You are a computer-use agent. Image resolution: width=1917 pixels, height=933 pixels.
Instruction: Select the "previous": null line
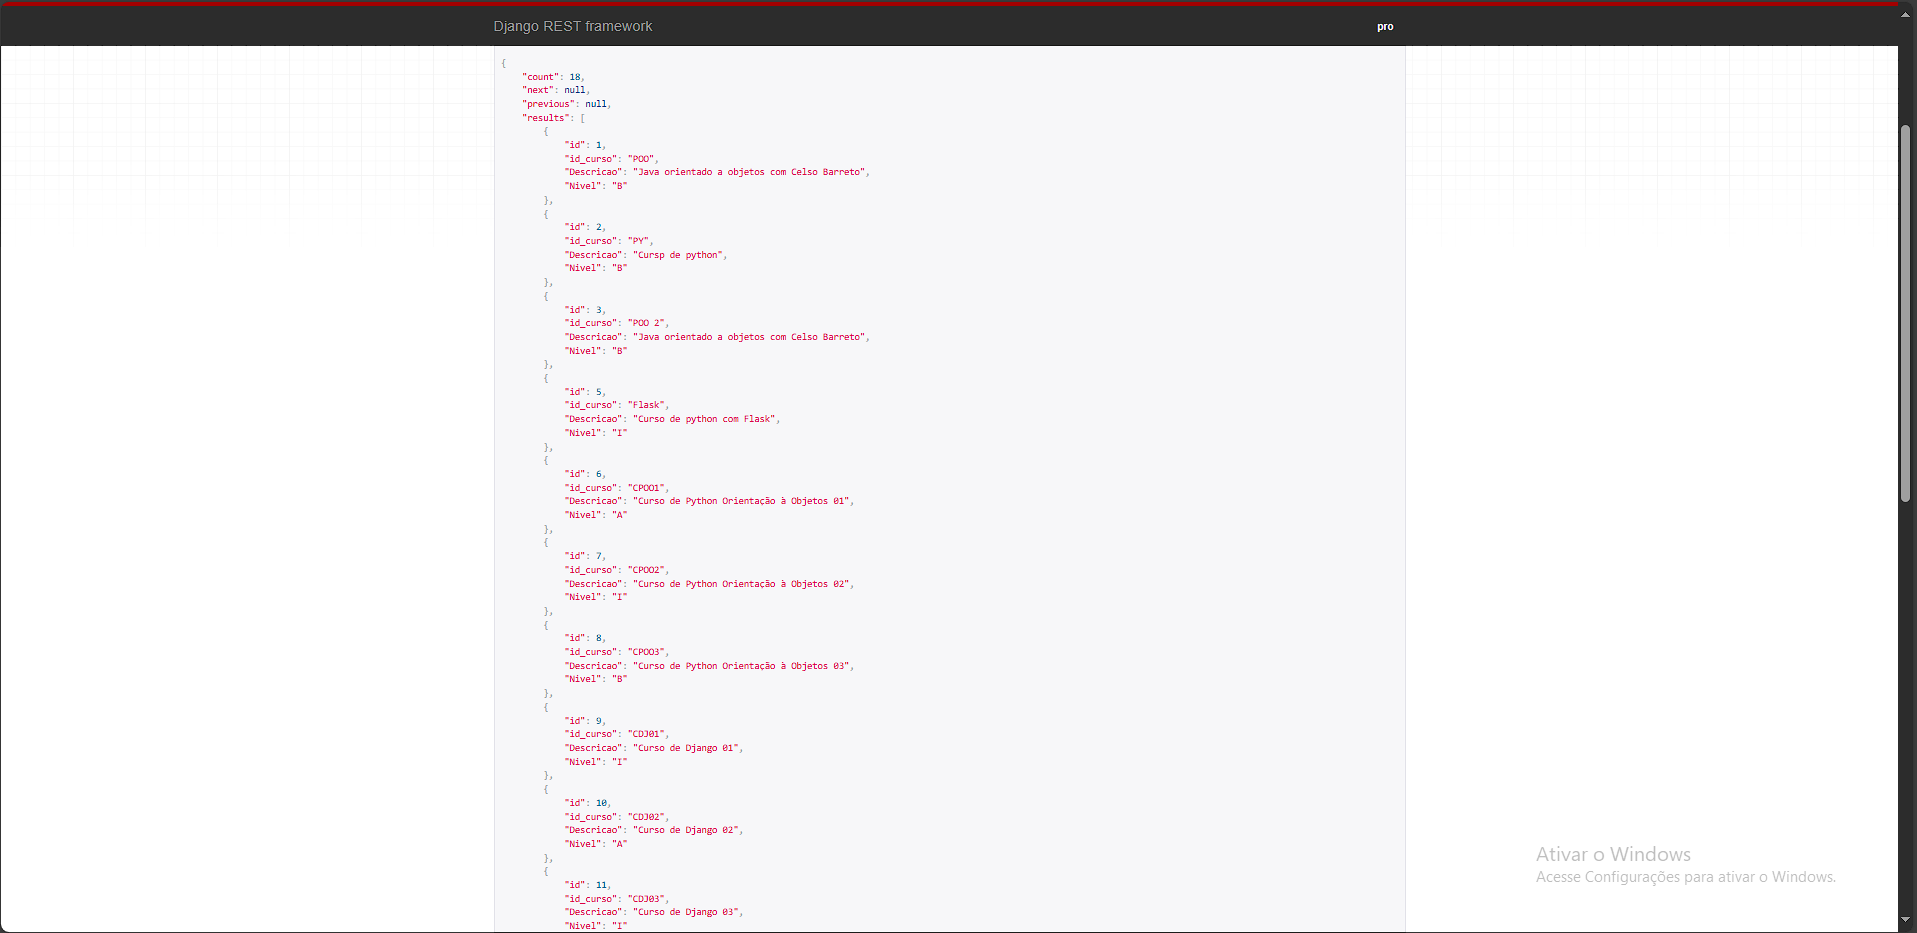(566, 104)
